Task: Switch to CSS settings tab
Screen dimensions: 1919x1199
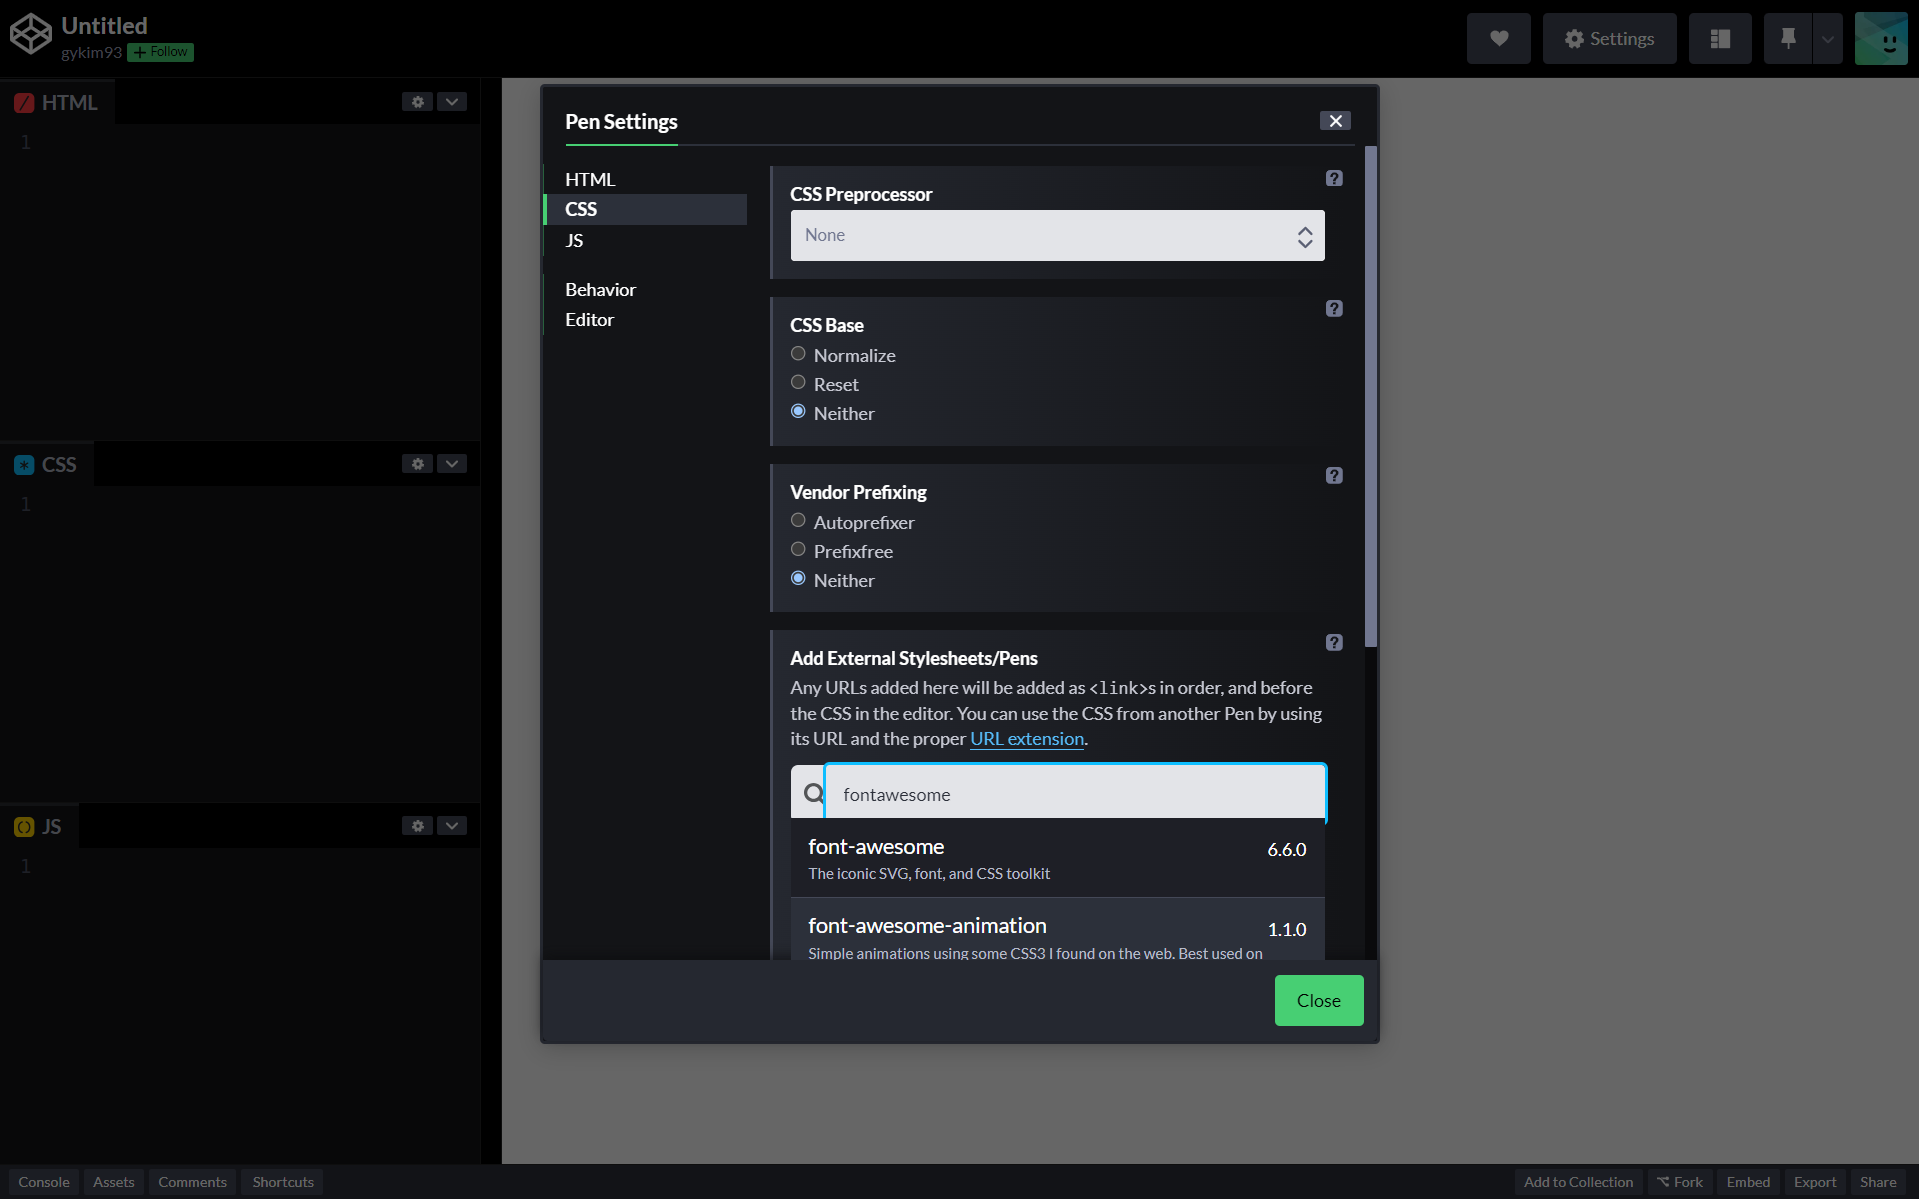Action: point(646,209)
